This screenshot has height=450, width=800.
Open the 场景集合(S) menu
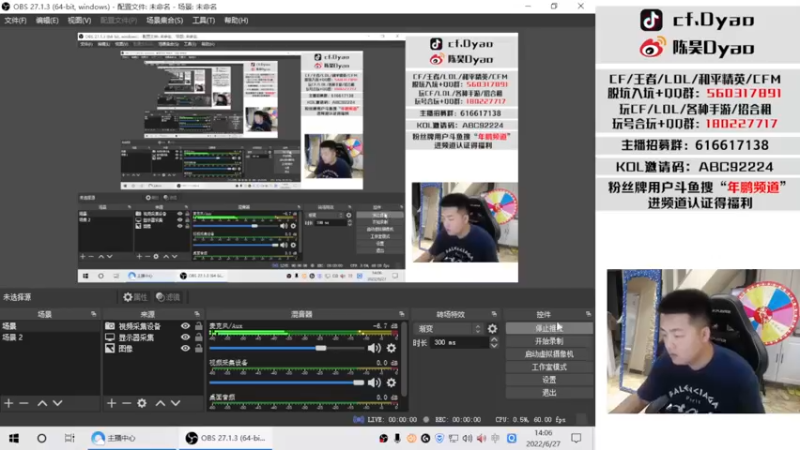(x=164, y=20)
